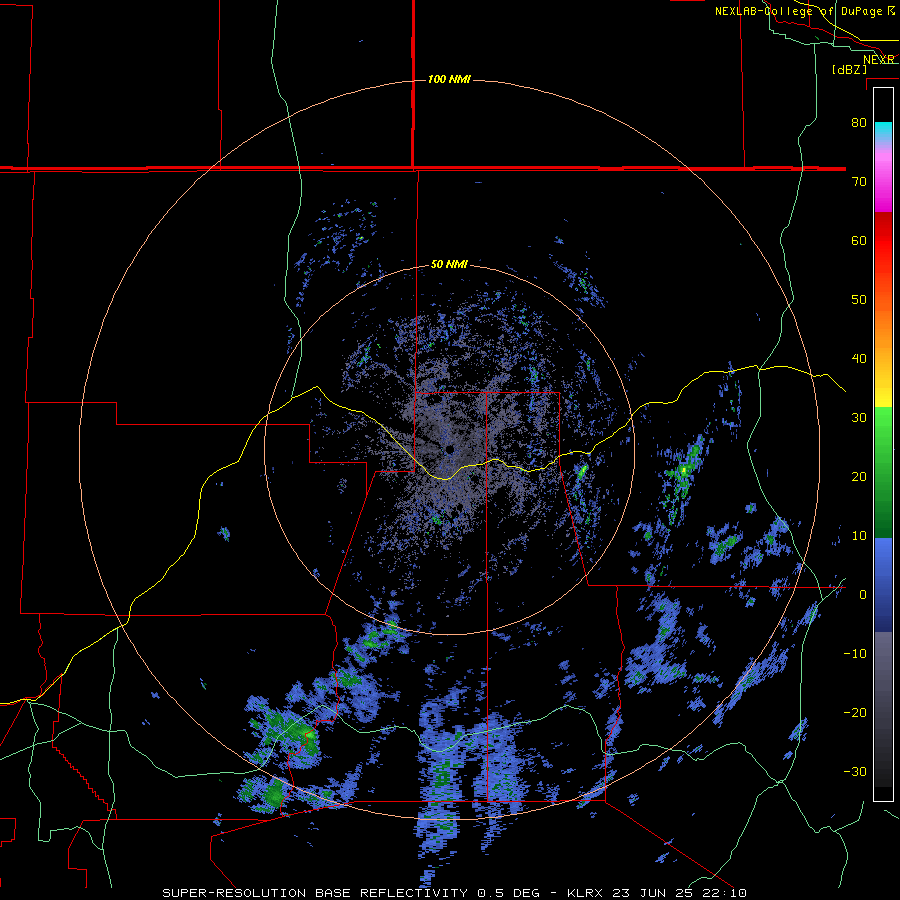Click the KLRX radar site center dot
The image size is (900, 900).
(x=449, y=449)
